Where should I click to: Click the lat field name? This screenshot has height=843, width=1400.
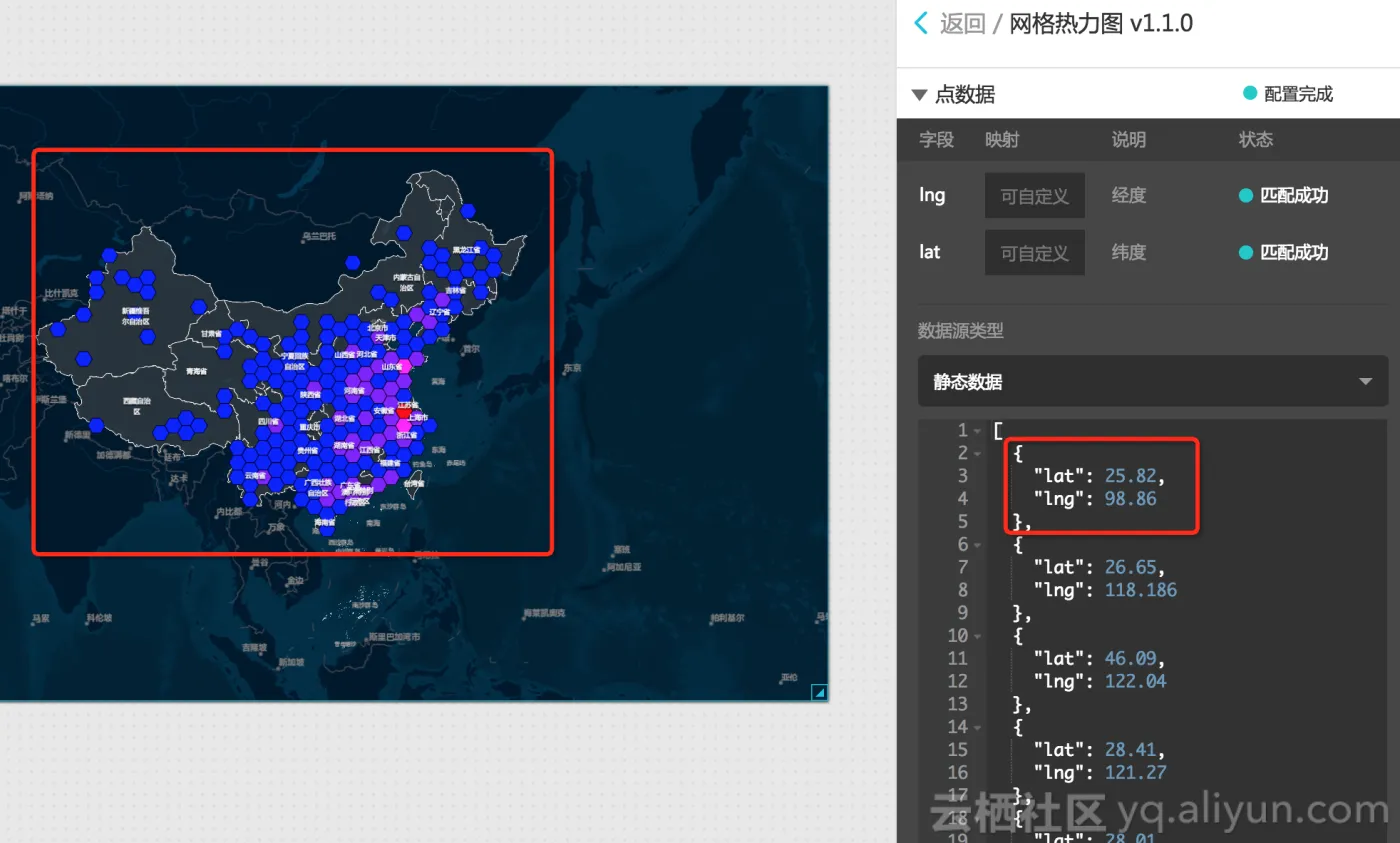point(930,252)
